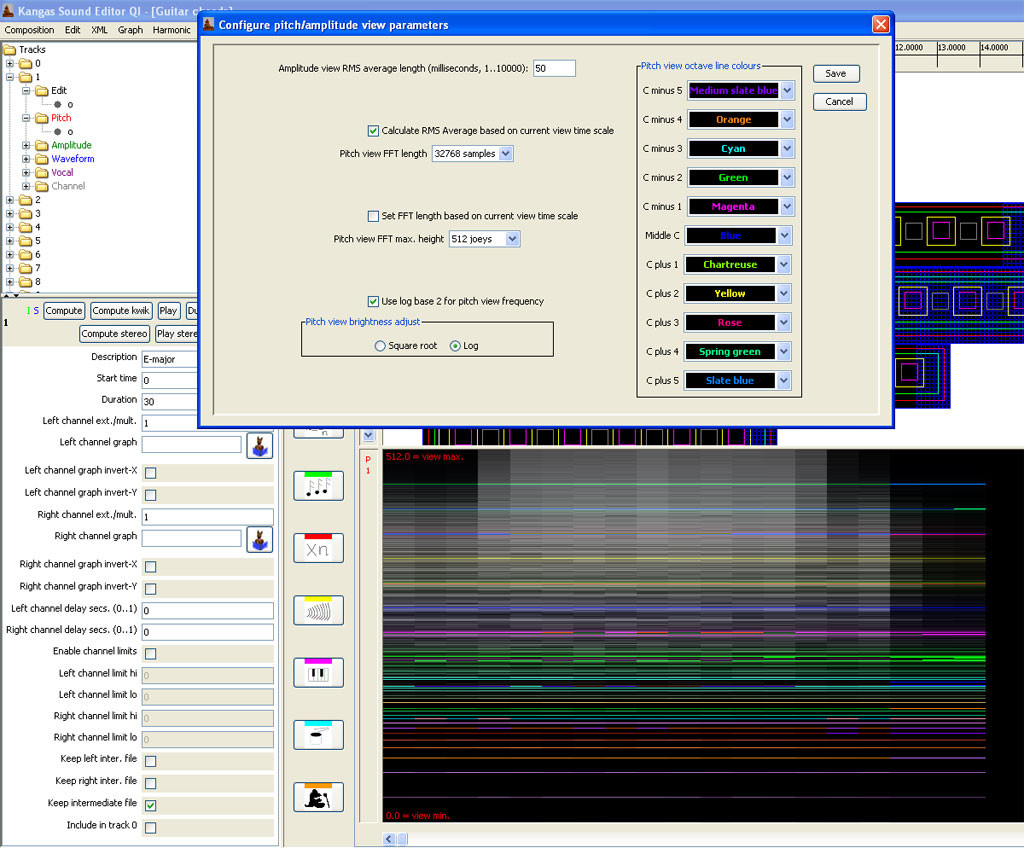Open the Right channel graph picker icon
1024x848 pixels.
259,540
